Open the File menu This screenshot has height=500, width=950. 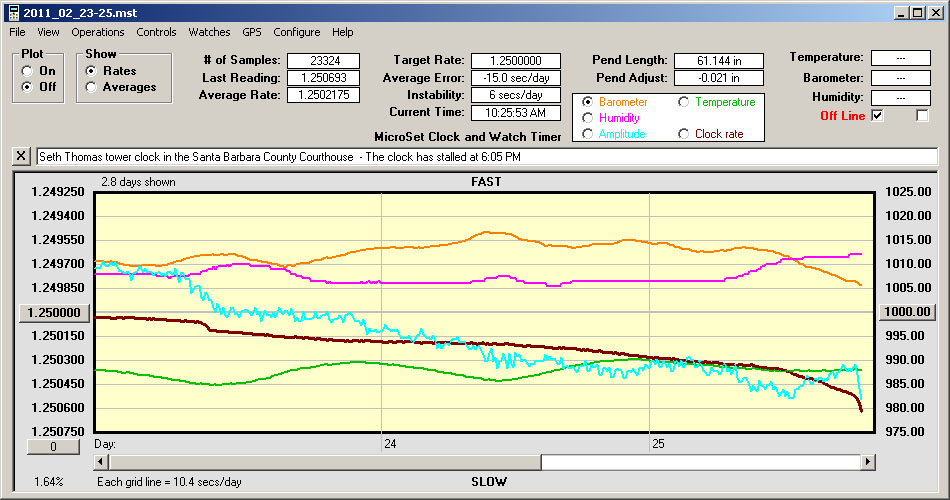[17, 32]
